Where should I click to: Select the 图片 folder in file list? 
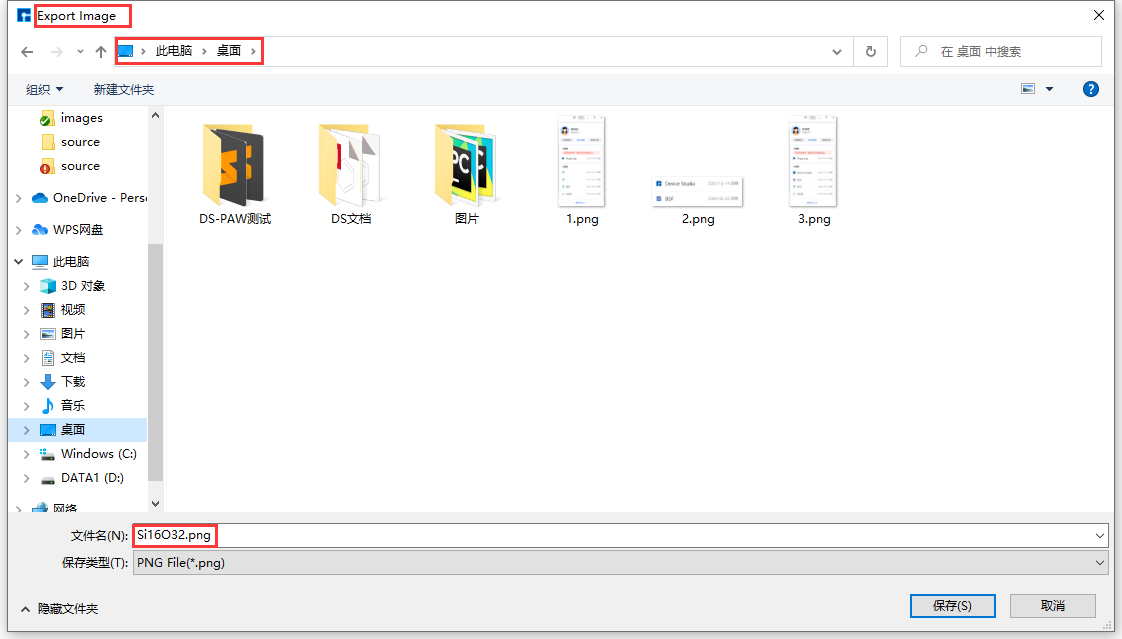tap(467, 174)
